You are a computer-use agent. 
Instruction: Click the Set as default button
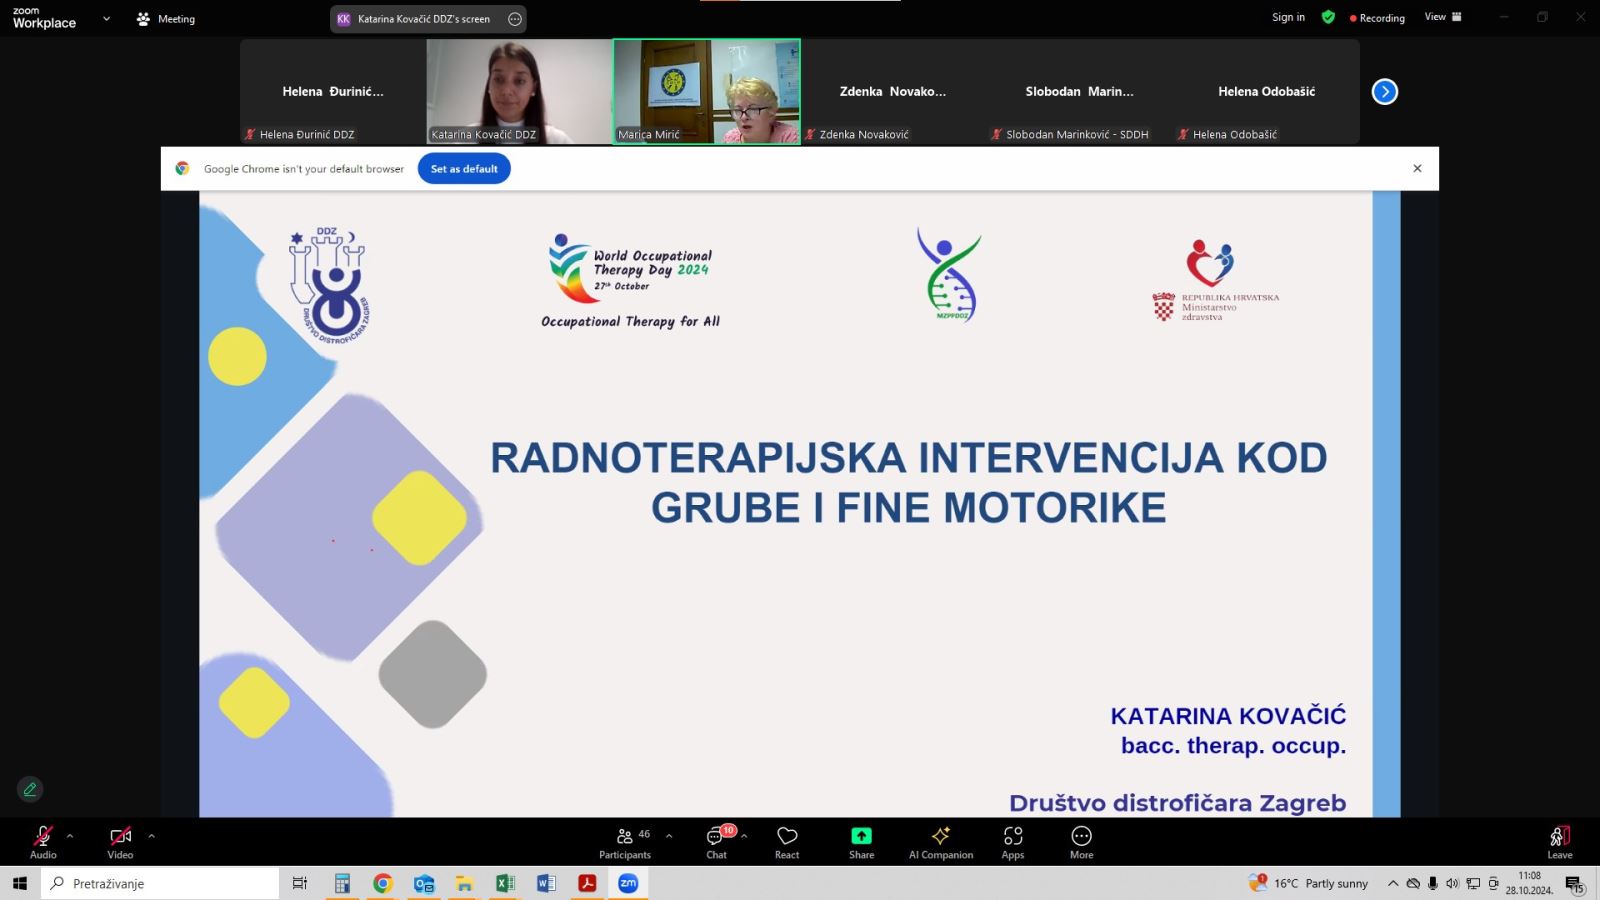click(x=464, y=169)
